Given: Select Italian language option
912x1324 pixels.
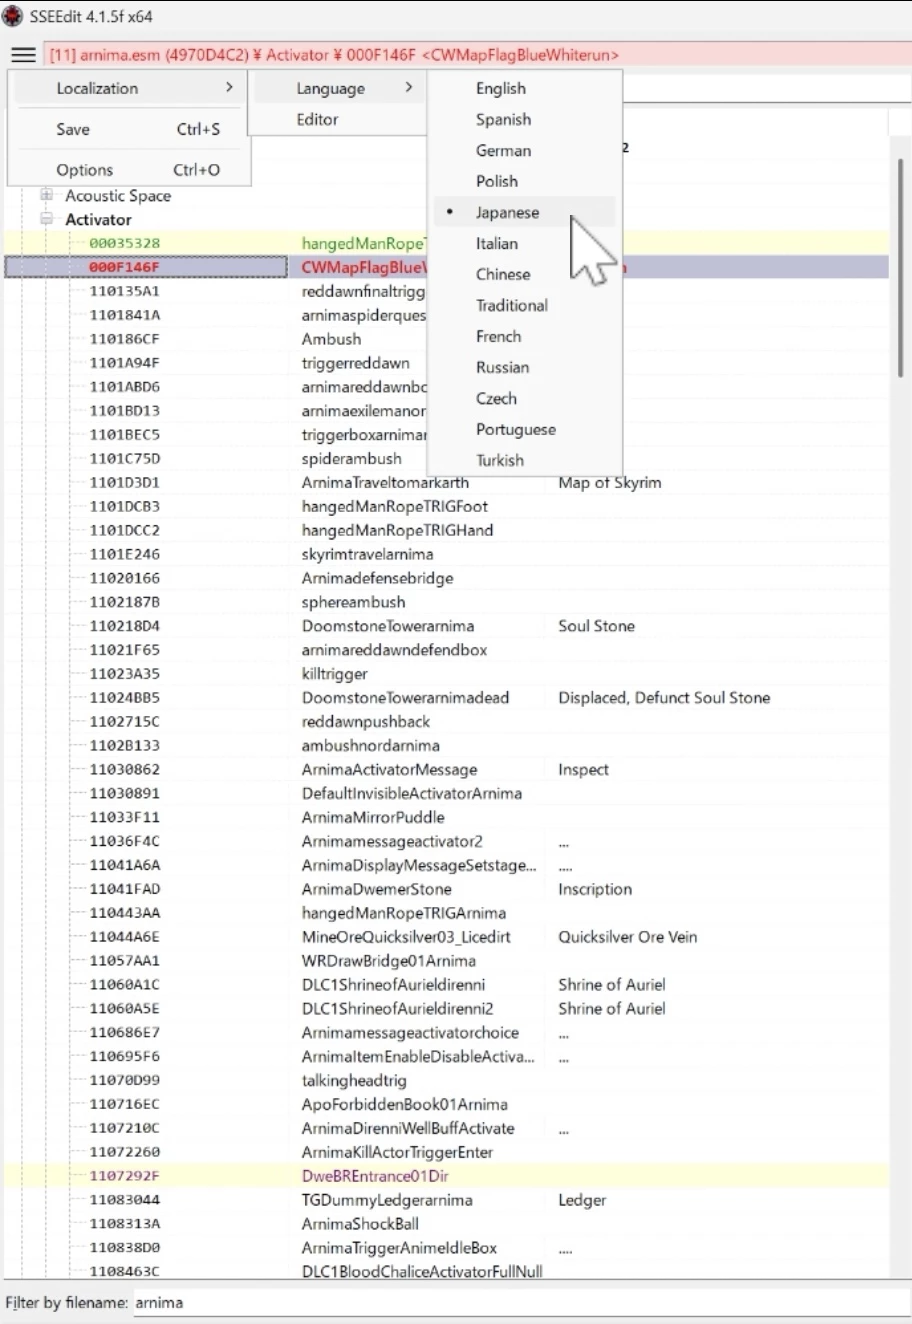Looking at the screenshot, I should [524, 243].
